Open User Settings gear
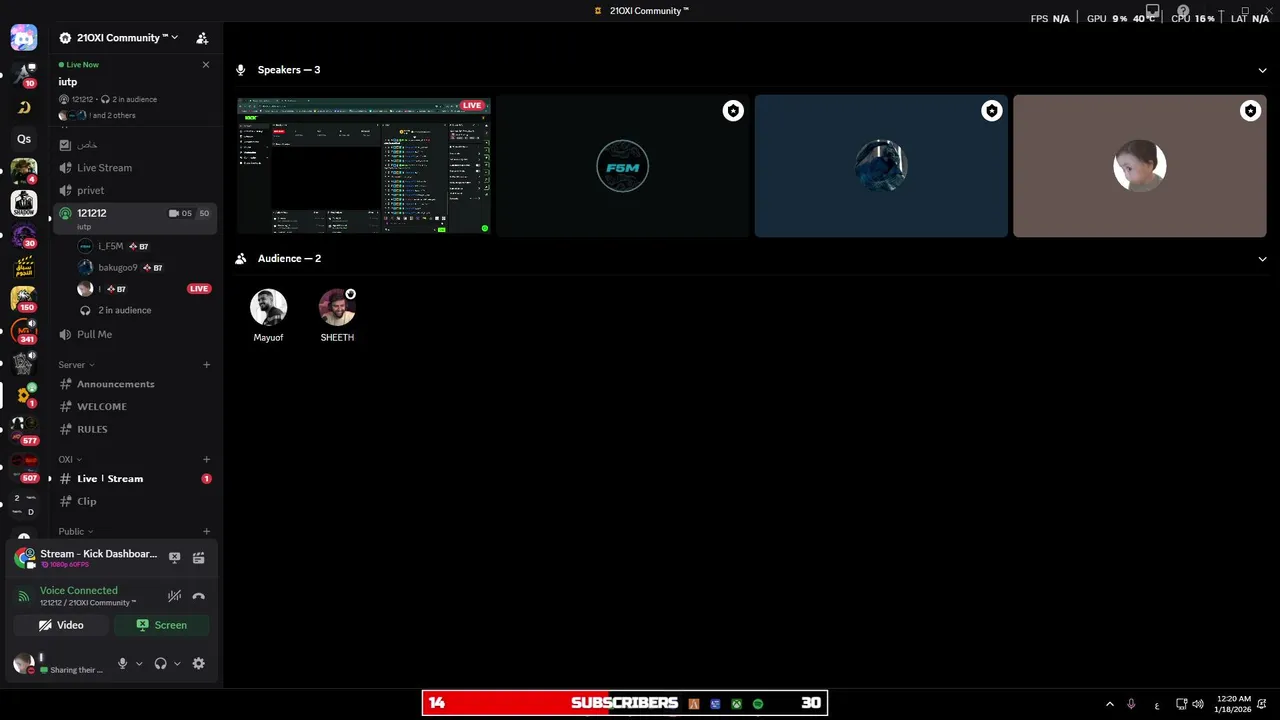1280x720 pixels. pyautogui.click(x=198, y=663)
